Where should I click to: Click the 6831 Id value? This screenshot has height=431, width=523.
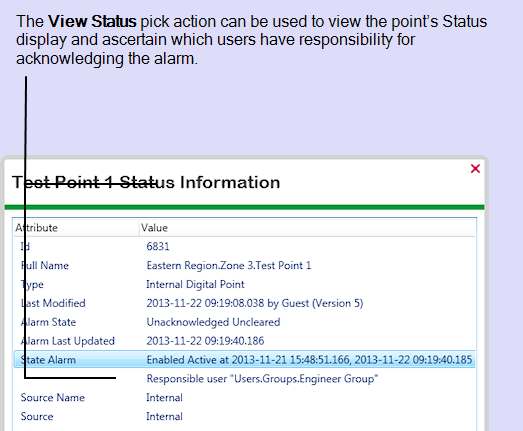158,247
